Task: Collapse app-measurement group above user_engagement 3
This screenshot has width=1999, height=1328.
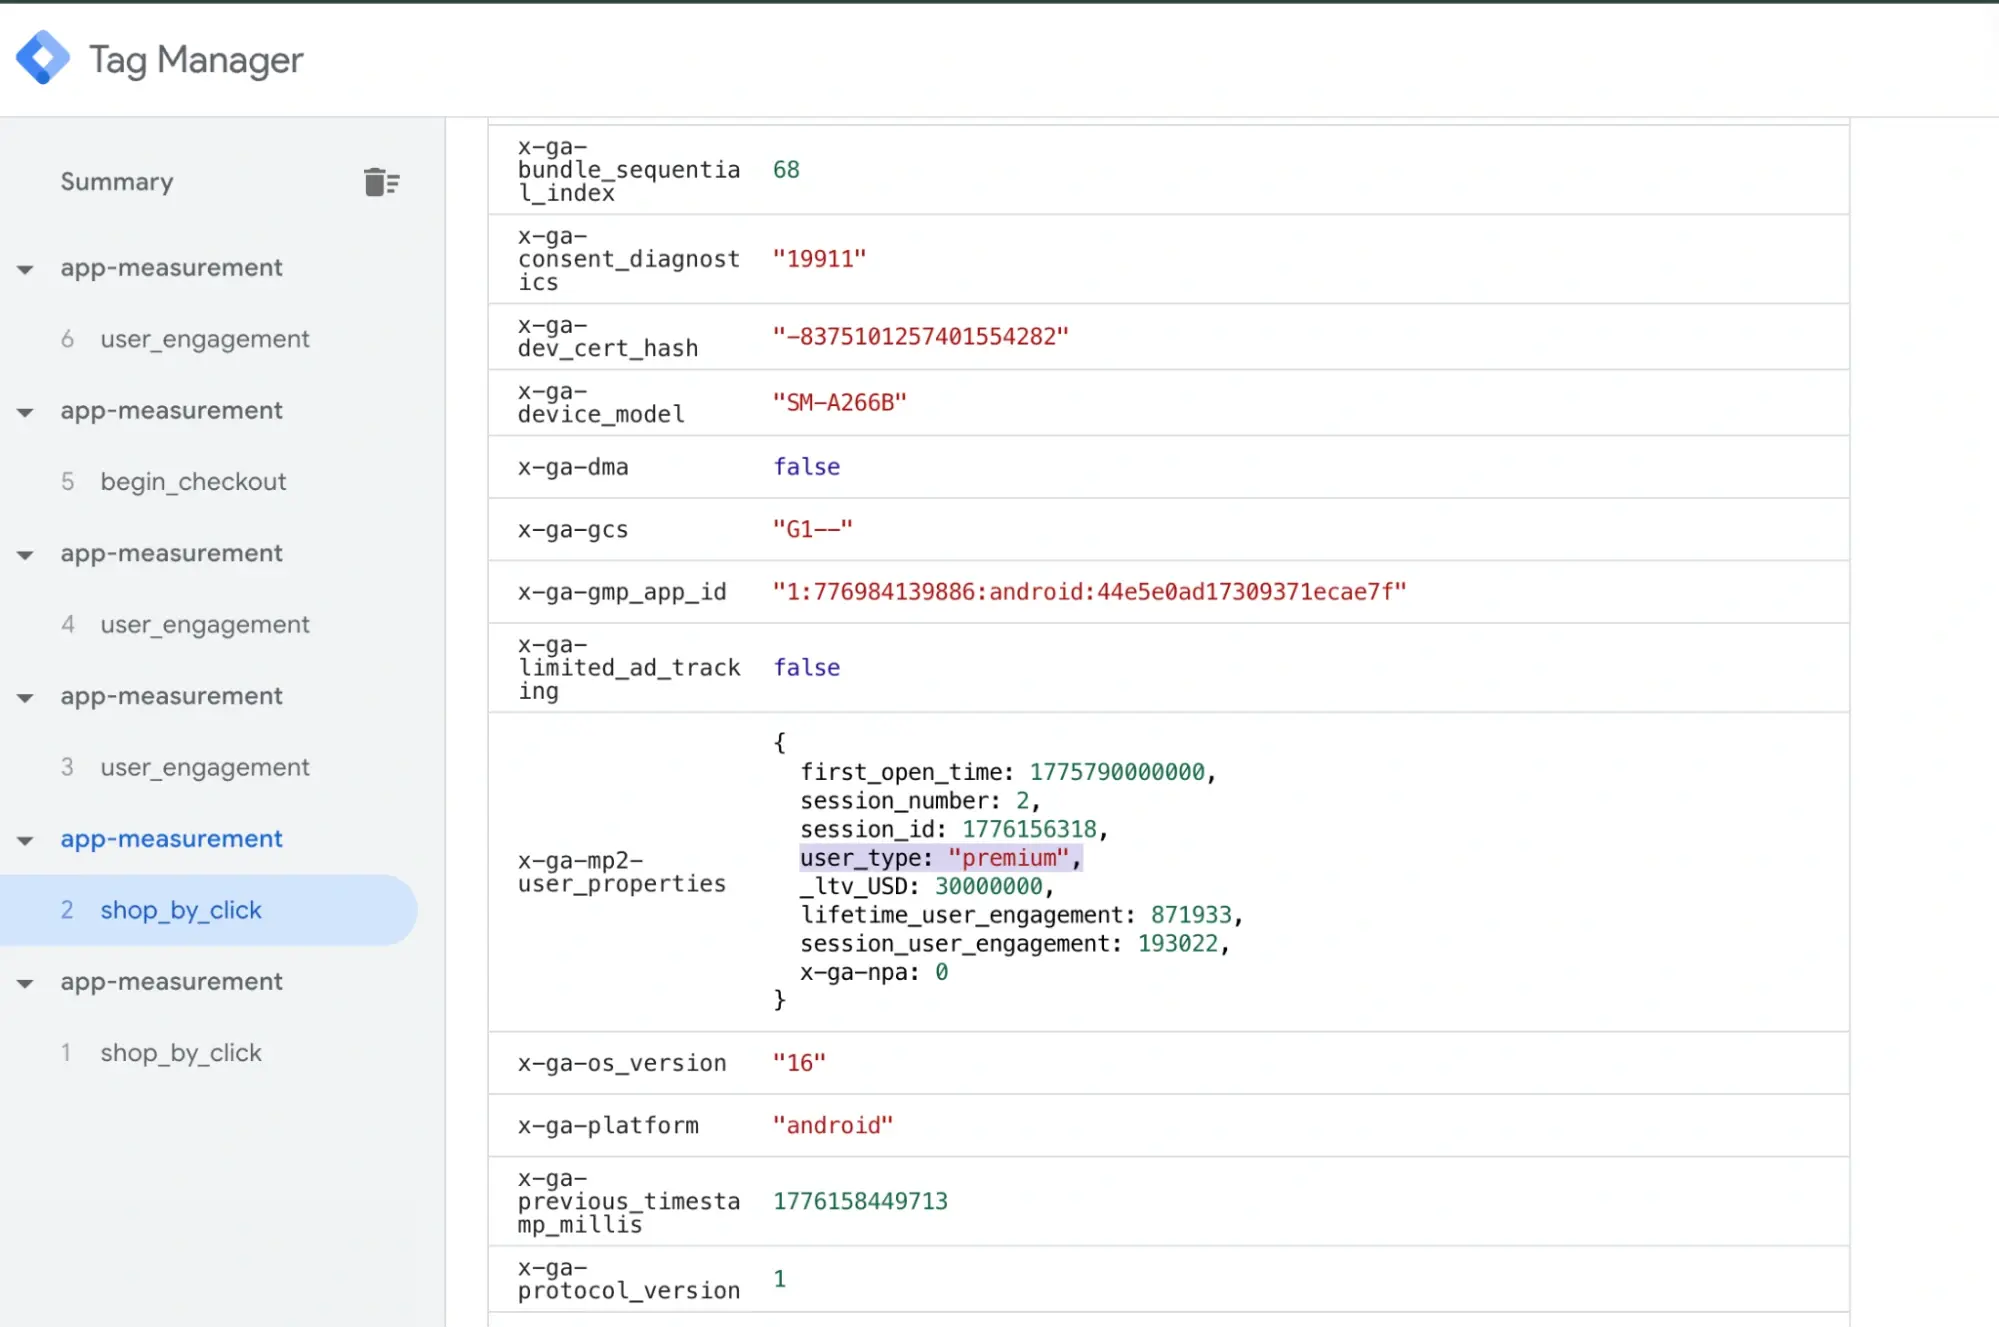Action: point(25,698)
